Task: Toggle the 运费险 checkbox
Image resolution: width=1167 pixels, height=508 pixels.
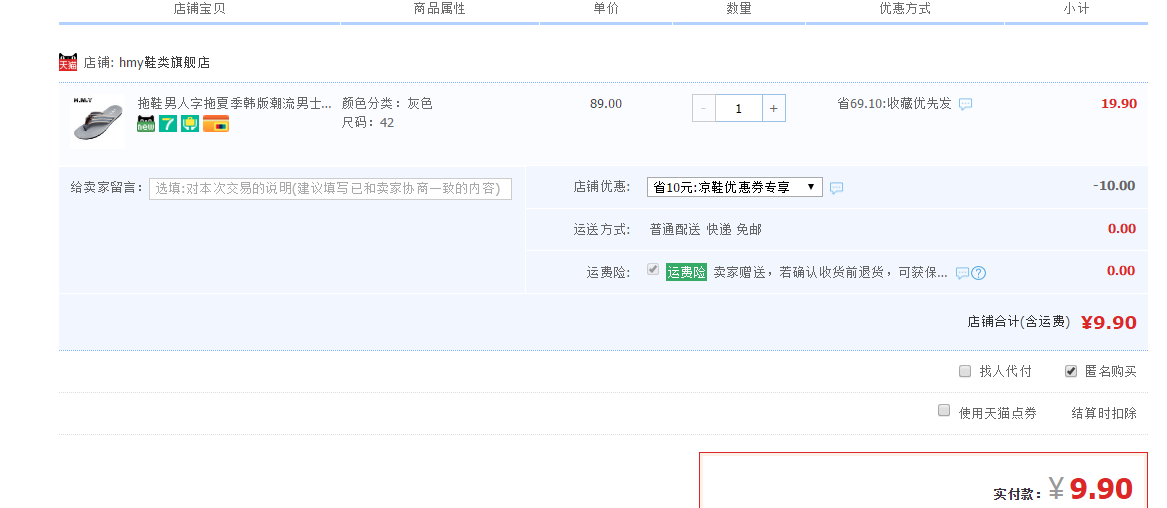Action: click(653, 269)
